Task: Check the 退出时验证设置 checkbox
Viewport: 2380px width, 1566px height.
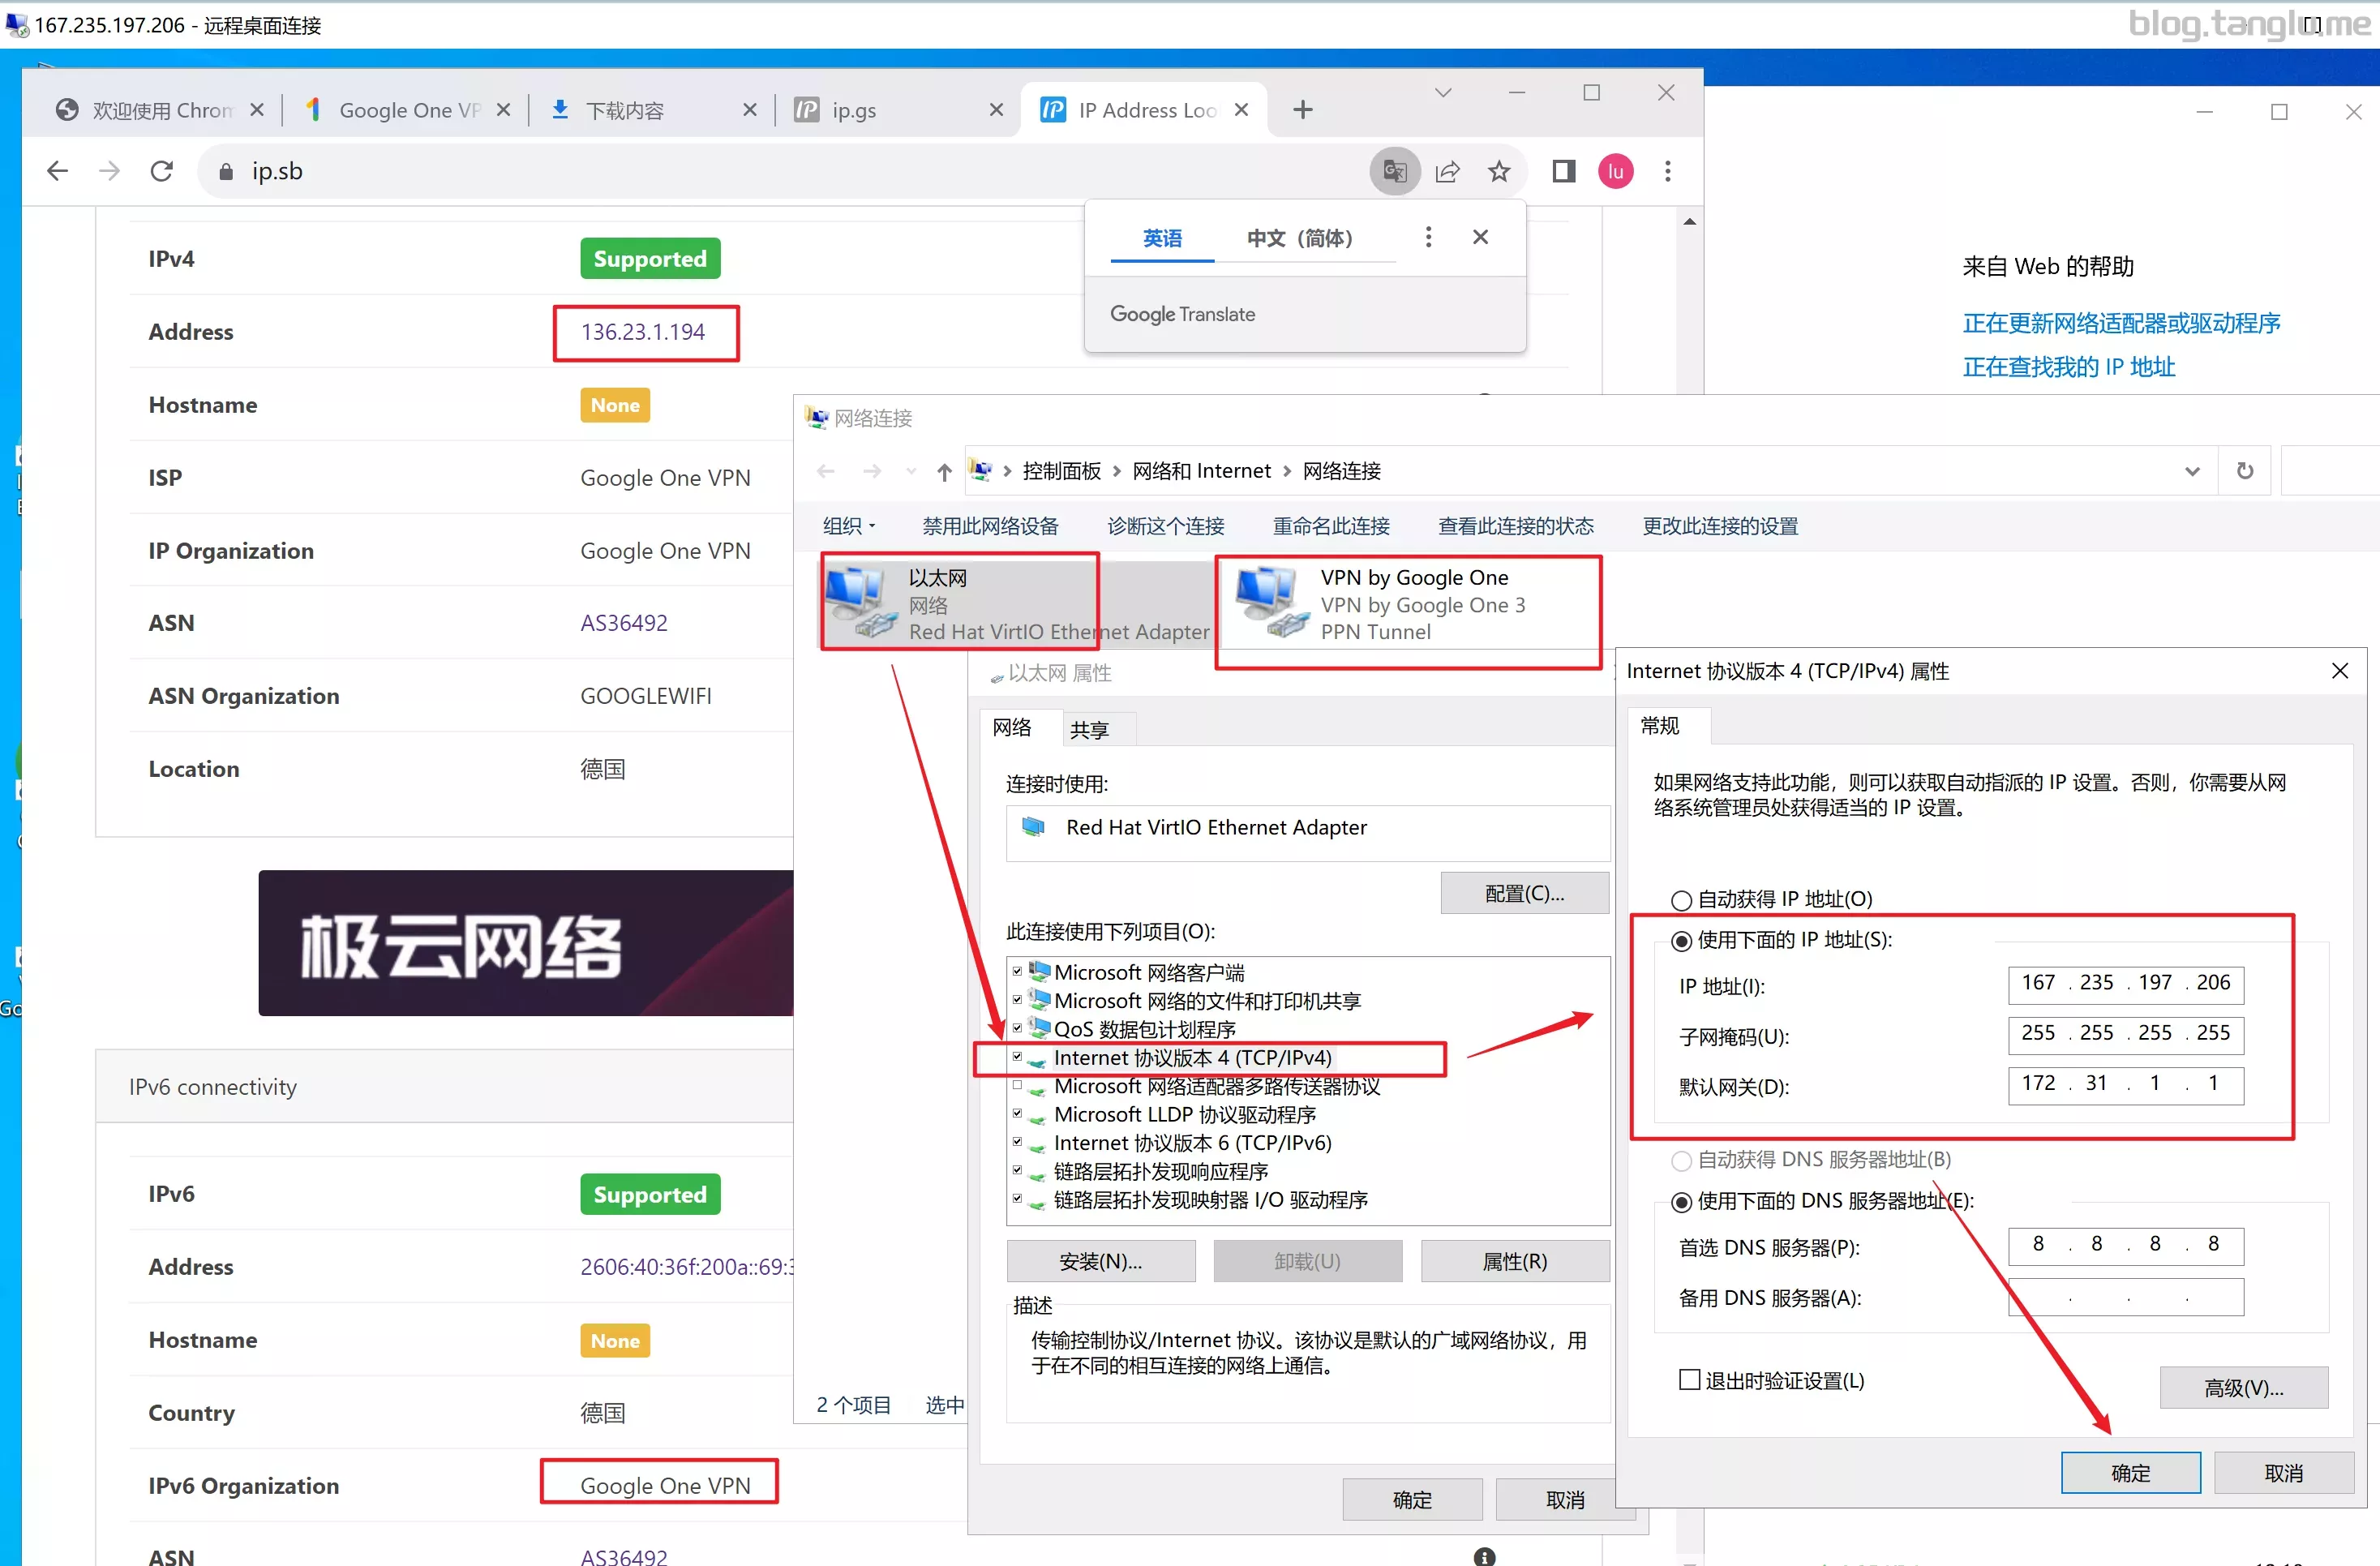Action: click(1689, 1380)
